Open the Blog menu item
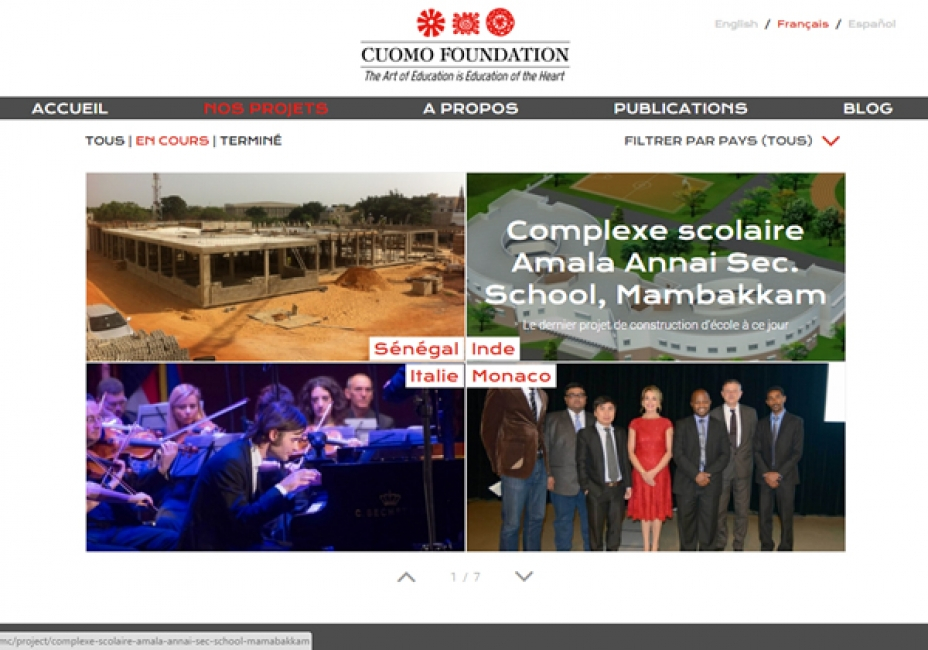Screen dimensions: 928x650 (x=868, y=108)
